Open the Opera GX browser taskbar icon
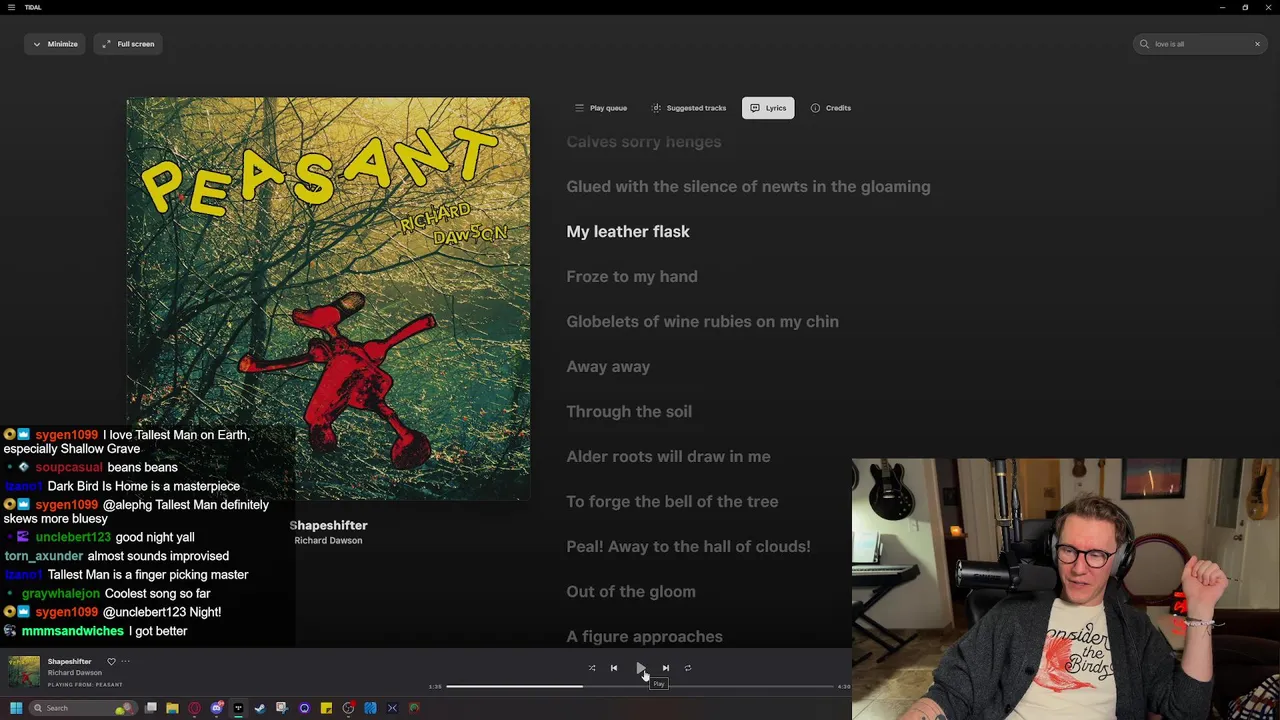Image resolution: width=1280 pixels, height=720 pixels. point(194,708)
